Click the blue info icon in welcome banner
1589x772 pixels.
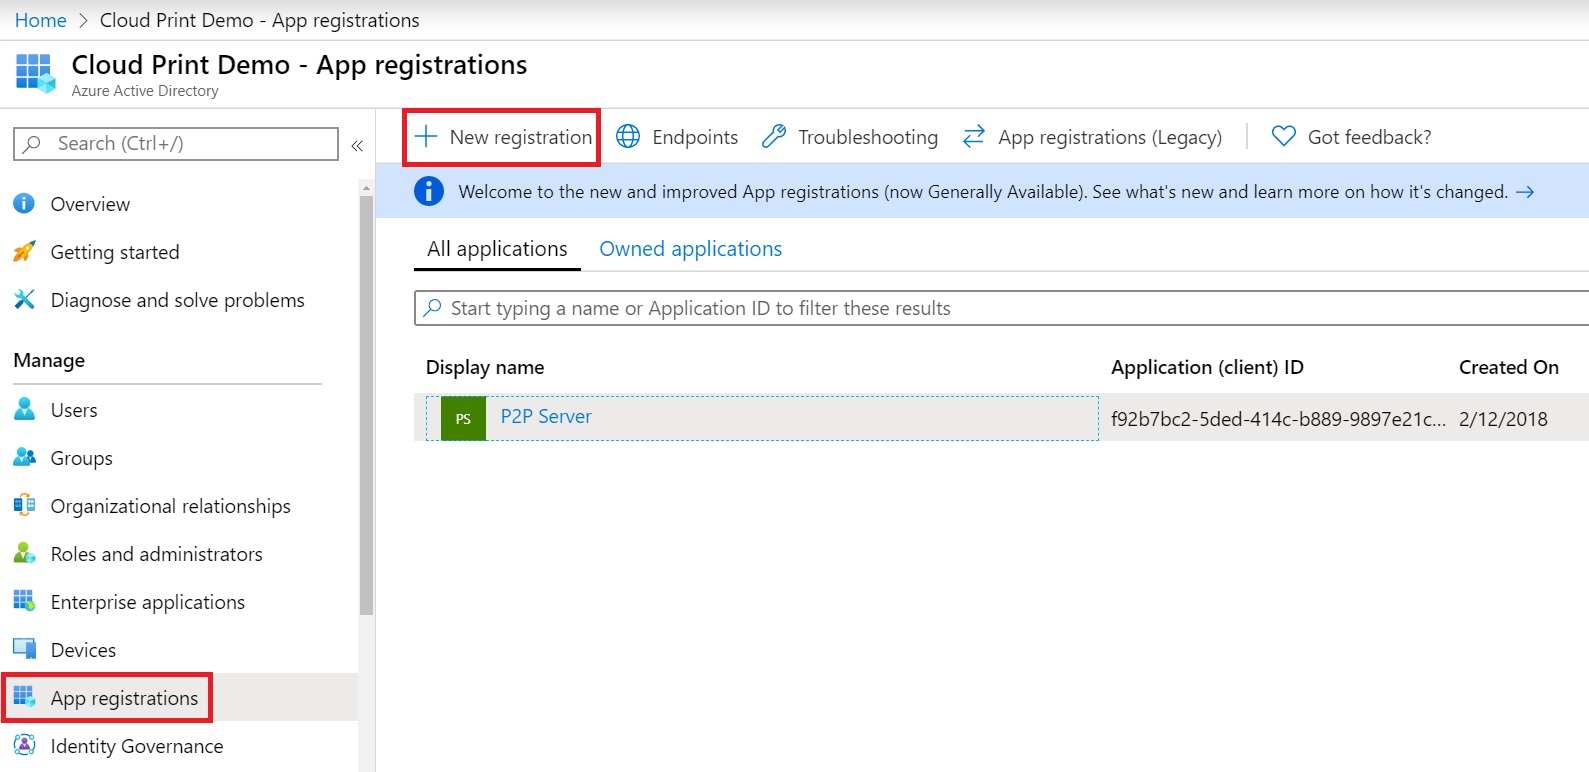[429, 191]
